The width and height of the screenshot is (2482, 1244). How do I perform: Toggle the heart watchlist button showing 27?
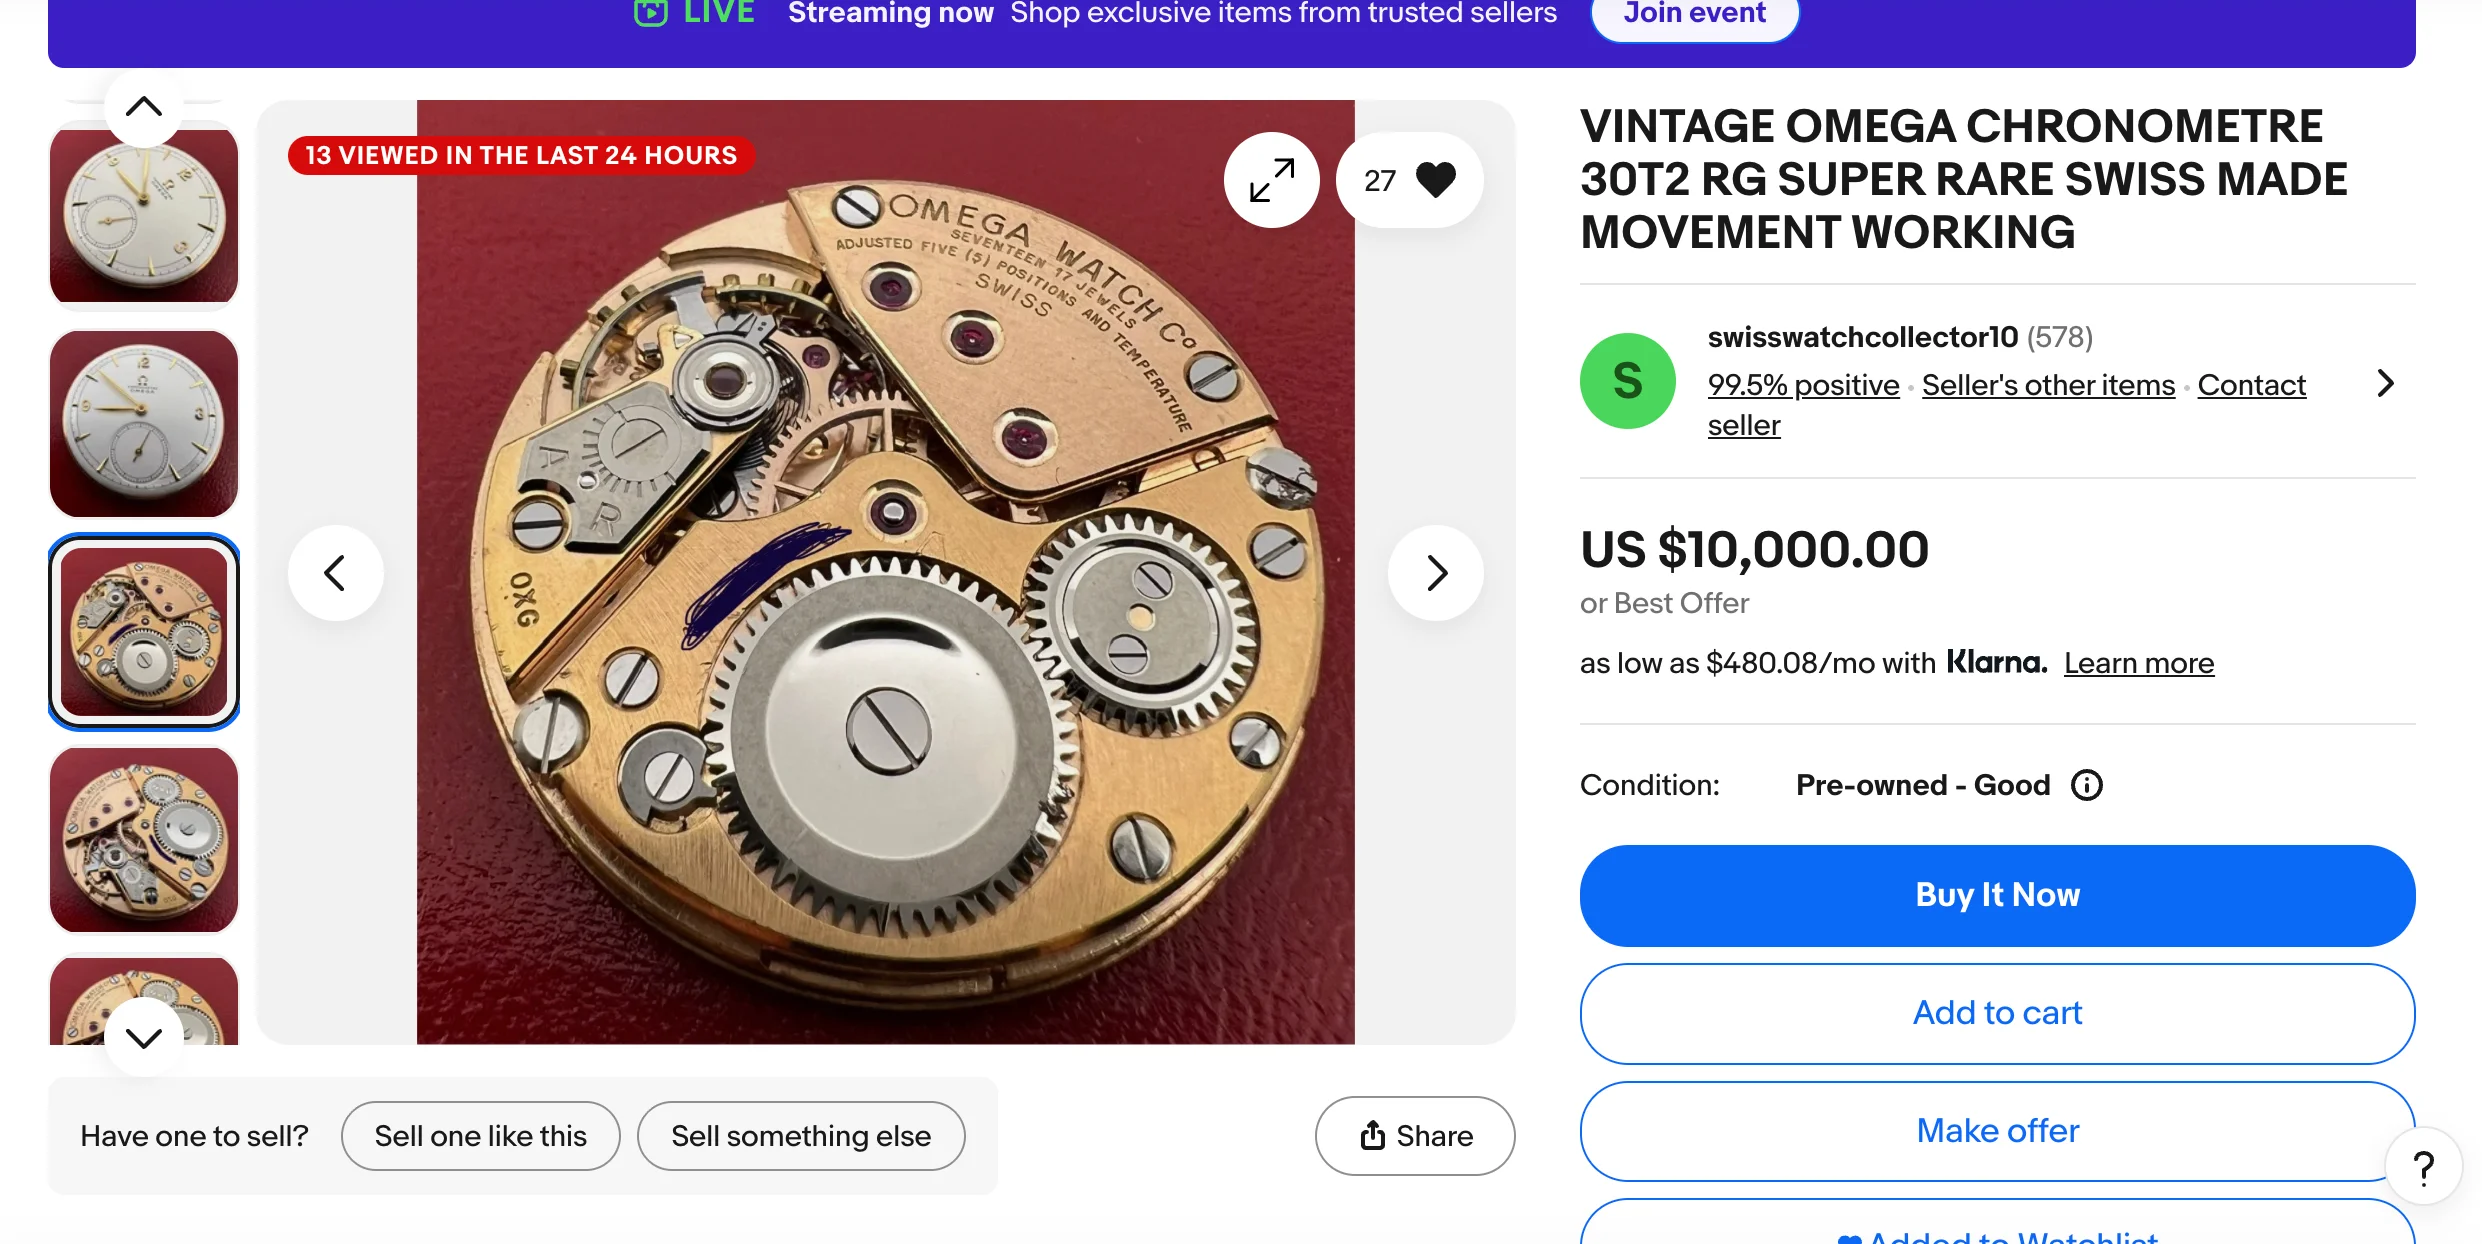[1410, 180]
